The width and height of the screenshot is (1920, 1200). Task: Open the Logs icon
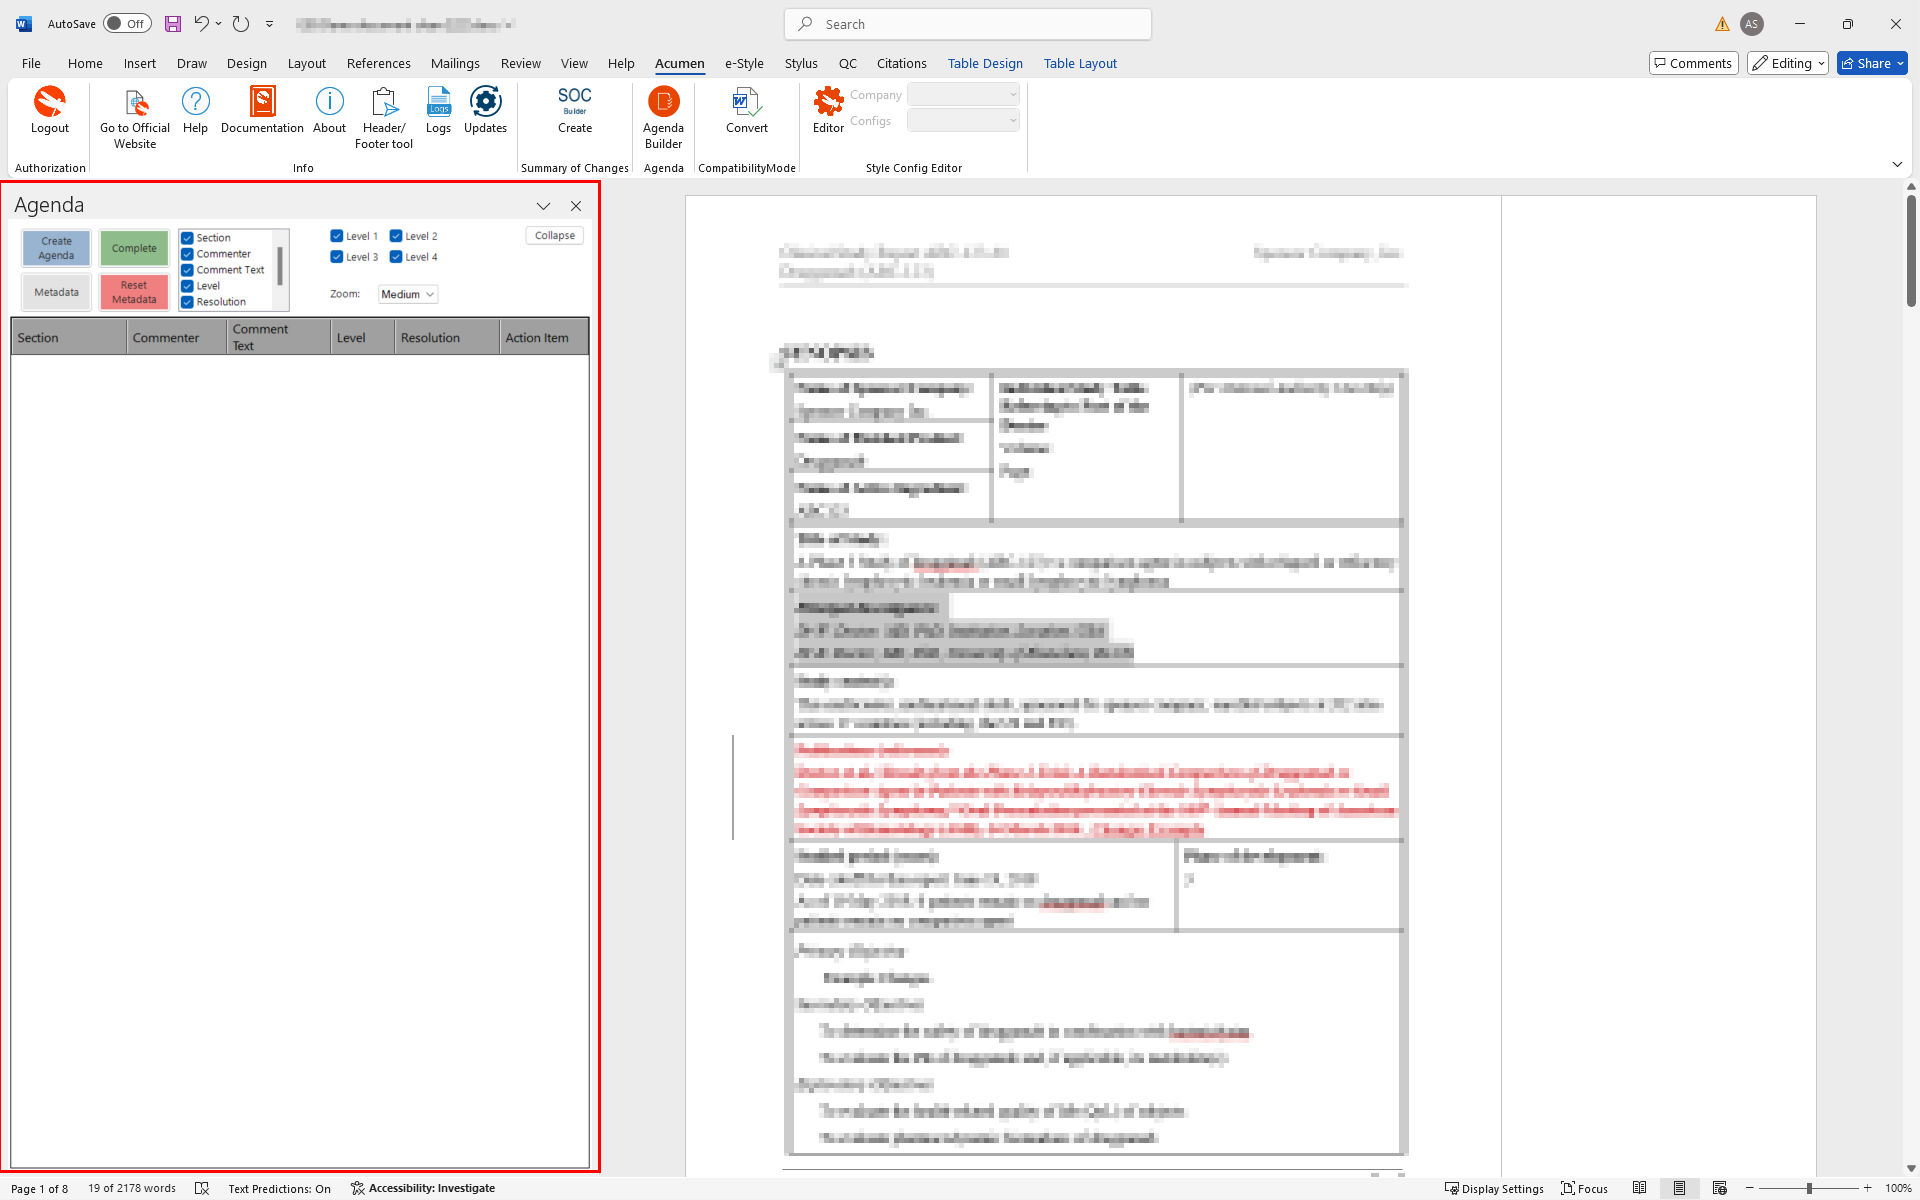coord(438,102)
